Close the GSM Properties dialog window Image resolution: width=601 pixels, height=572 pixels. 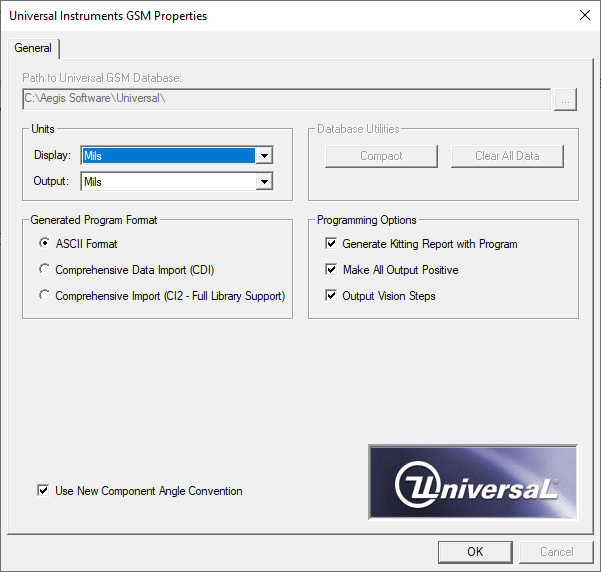pyautogui.click(x=584, y=15)
